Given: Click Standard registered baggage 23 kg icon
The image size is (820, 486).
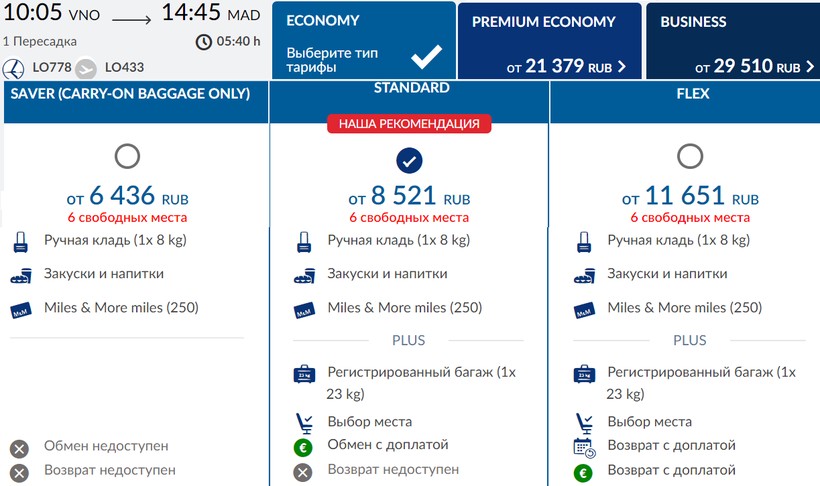Looking at the screenshot, I should tap(304, 374).
